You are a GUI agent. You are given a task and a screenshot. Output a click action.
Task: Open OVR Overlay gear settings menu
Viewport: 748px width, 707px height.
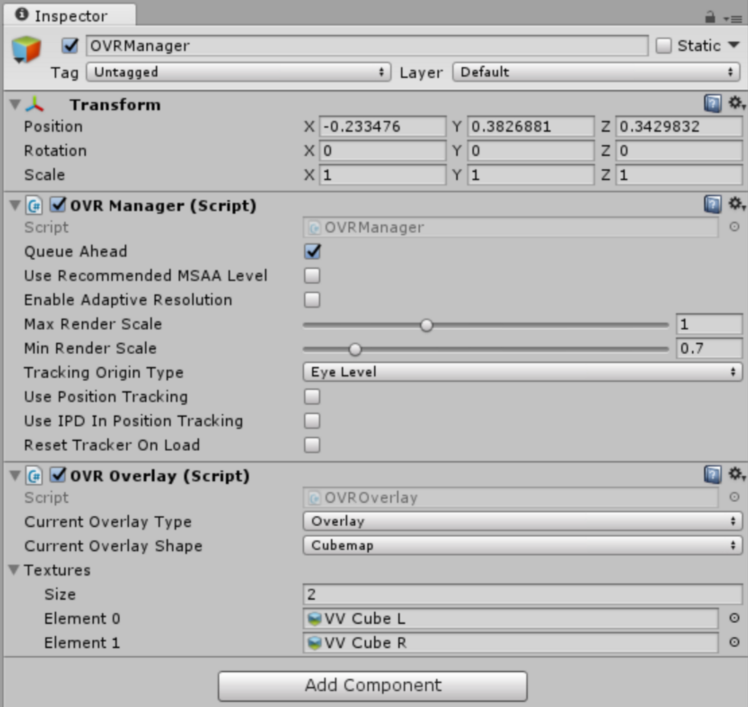(737, 474)
